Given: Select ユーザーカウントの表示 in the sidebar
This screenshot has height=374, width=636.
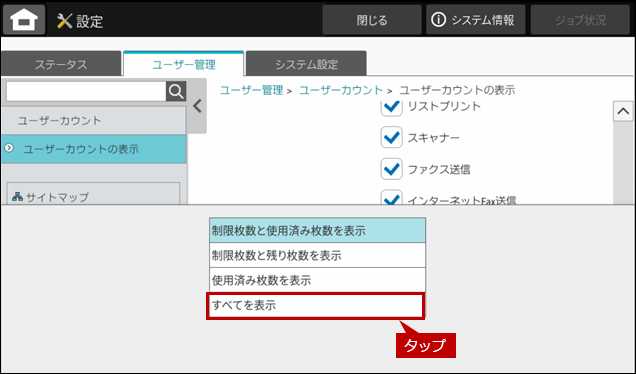Looking at the screenshot, I should click(93, 149).
